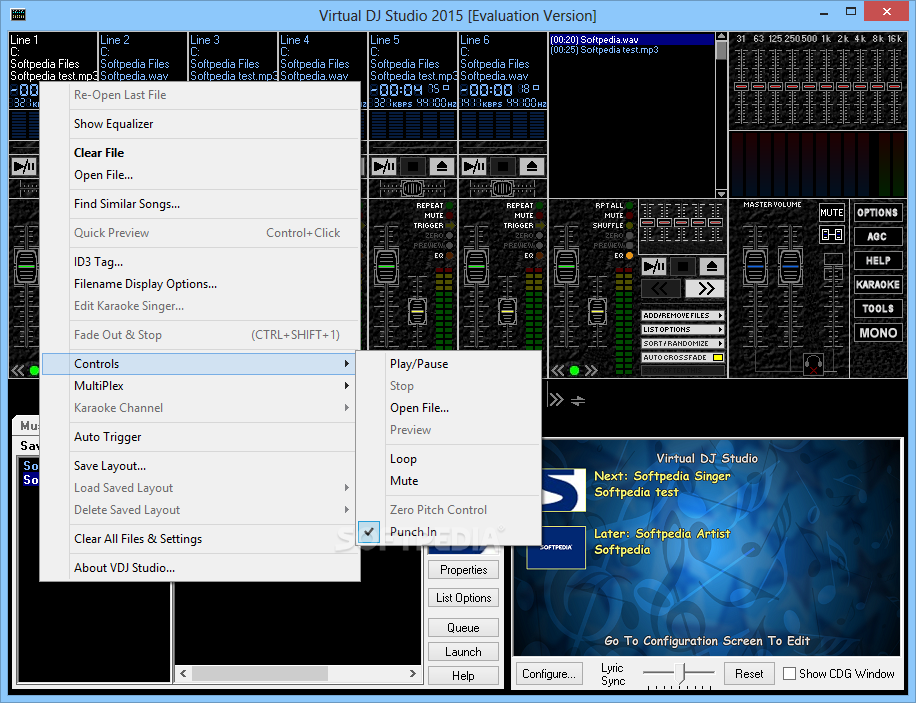Click the Controls submenu entry
916x703 pixels.
200,363
